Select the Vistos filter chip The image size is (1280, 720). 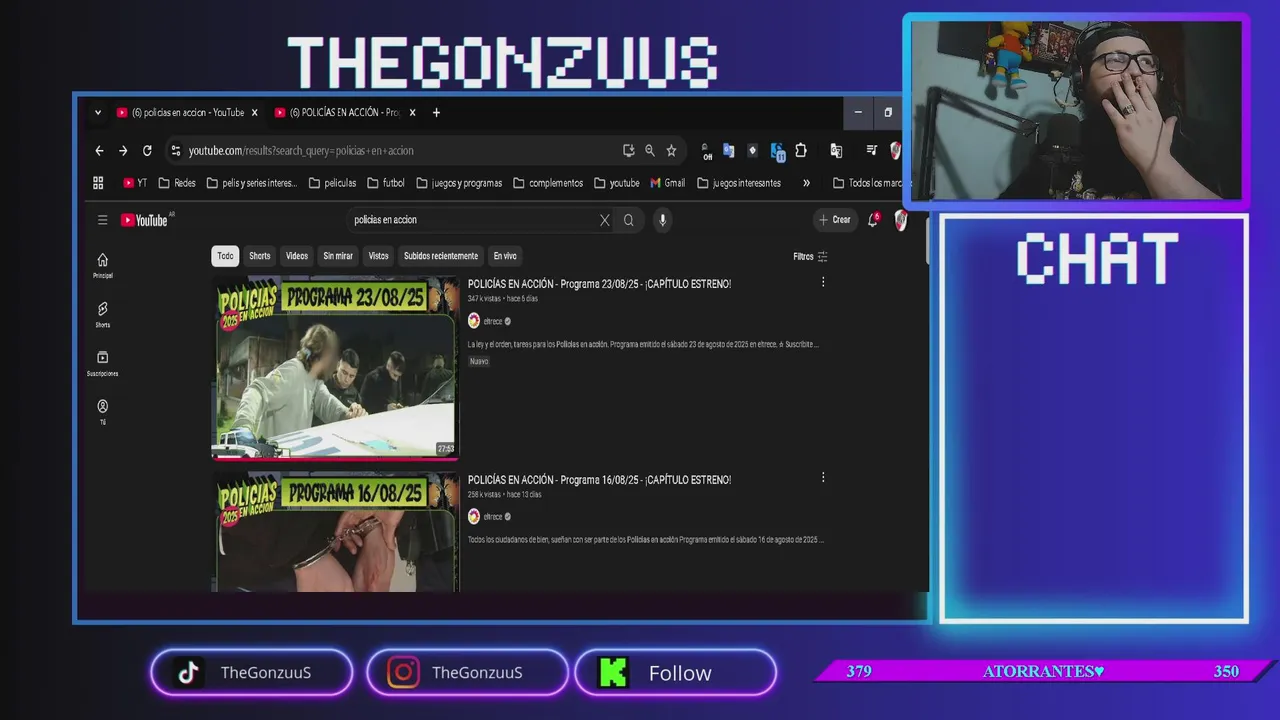click(x=378, y=256)
